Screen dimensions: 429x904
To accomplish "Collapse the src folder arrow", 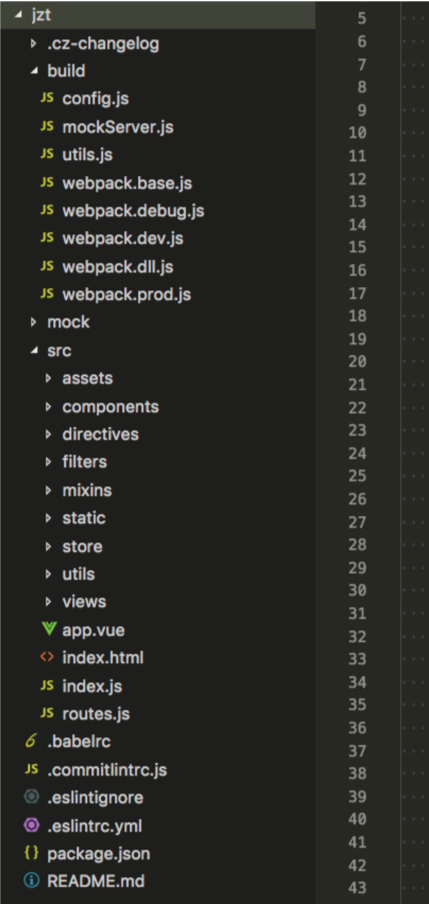I will pos(34,350).
